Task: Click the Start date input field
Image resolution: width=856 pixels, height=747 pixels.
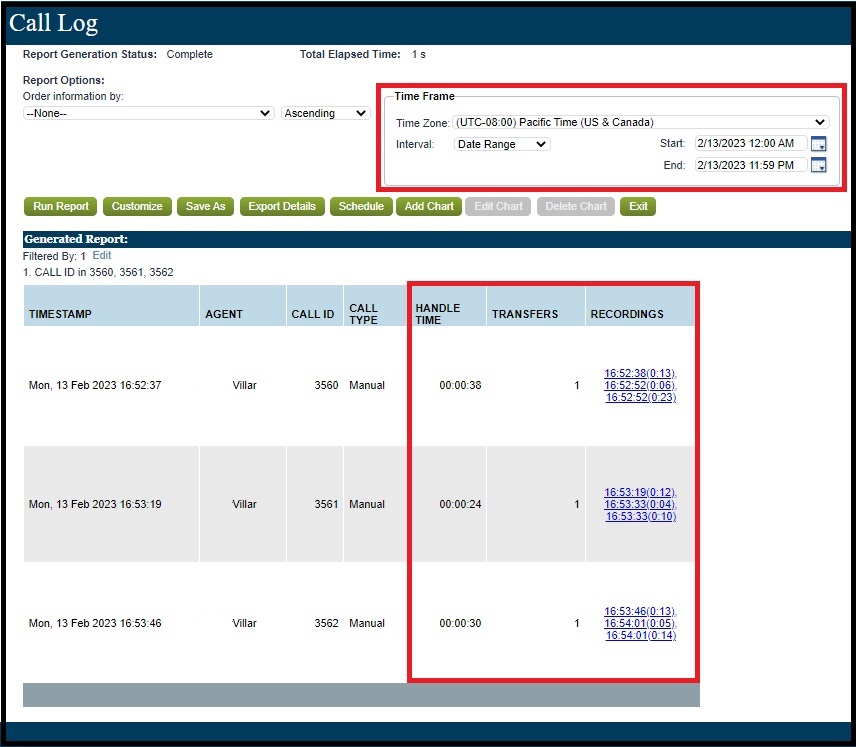Action: [x=751, y=143]
